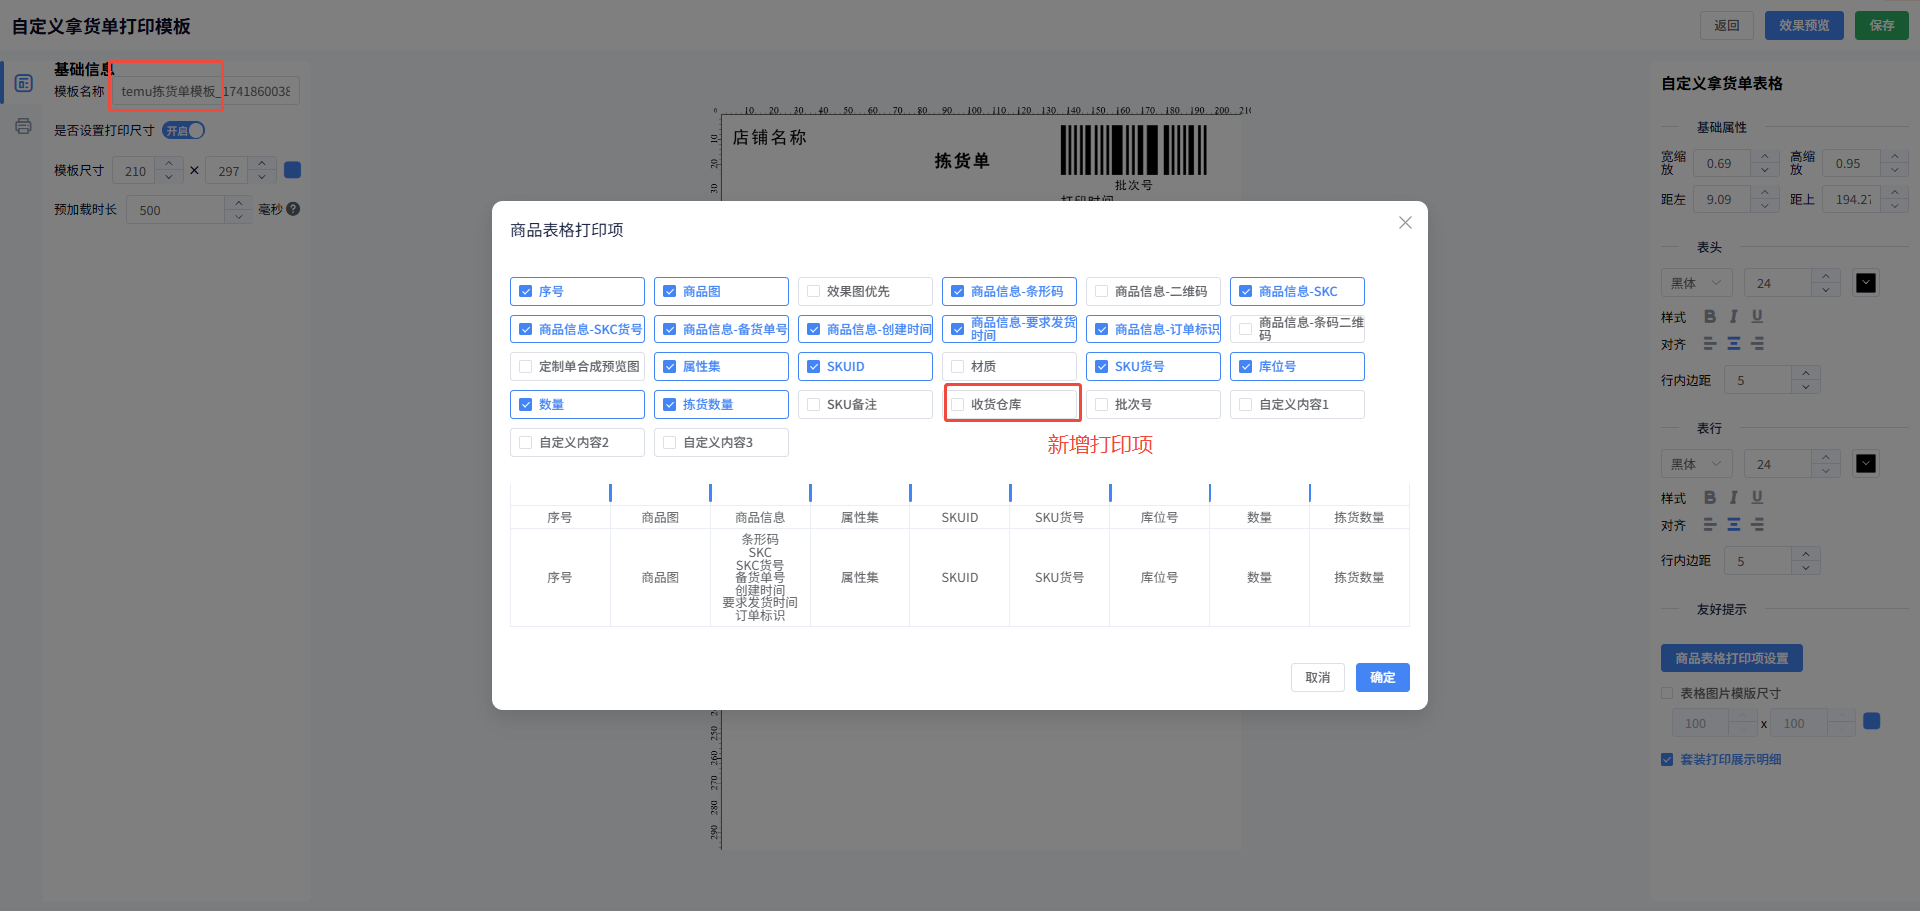Open the printer settings sidebar icon
1920x911 pixels.
(x=24, y=126)
